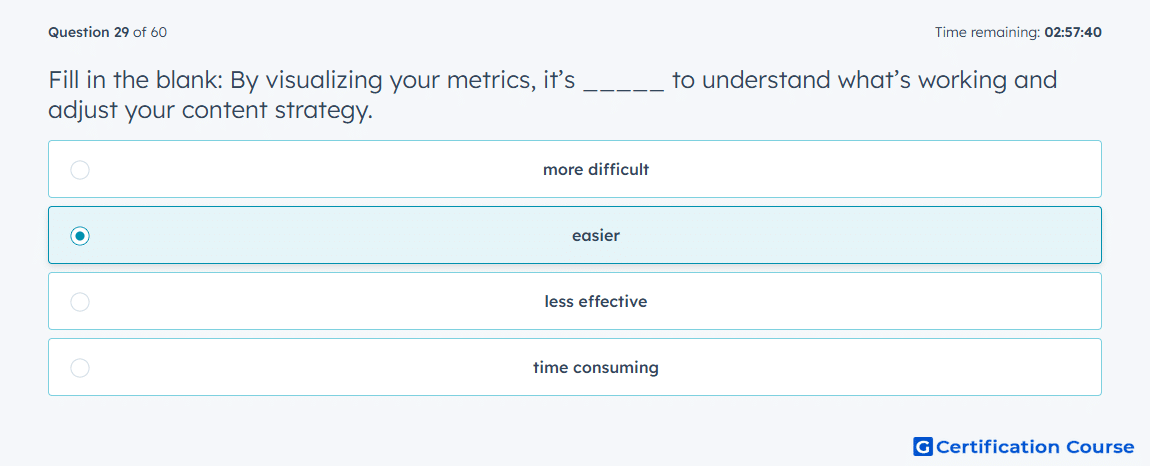Screen dimensions: 1150x466
Task: Click the blue G logo icon
Action: (923, 446)
